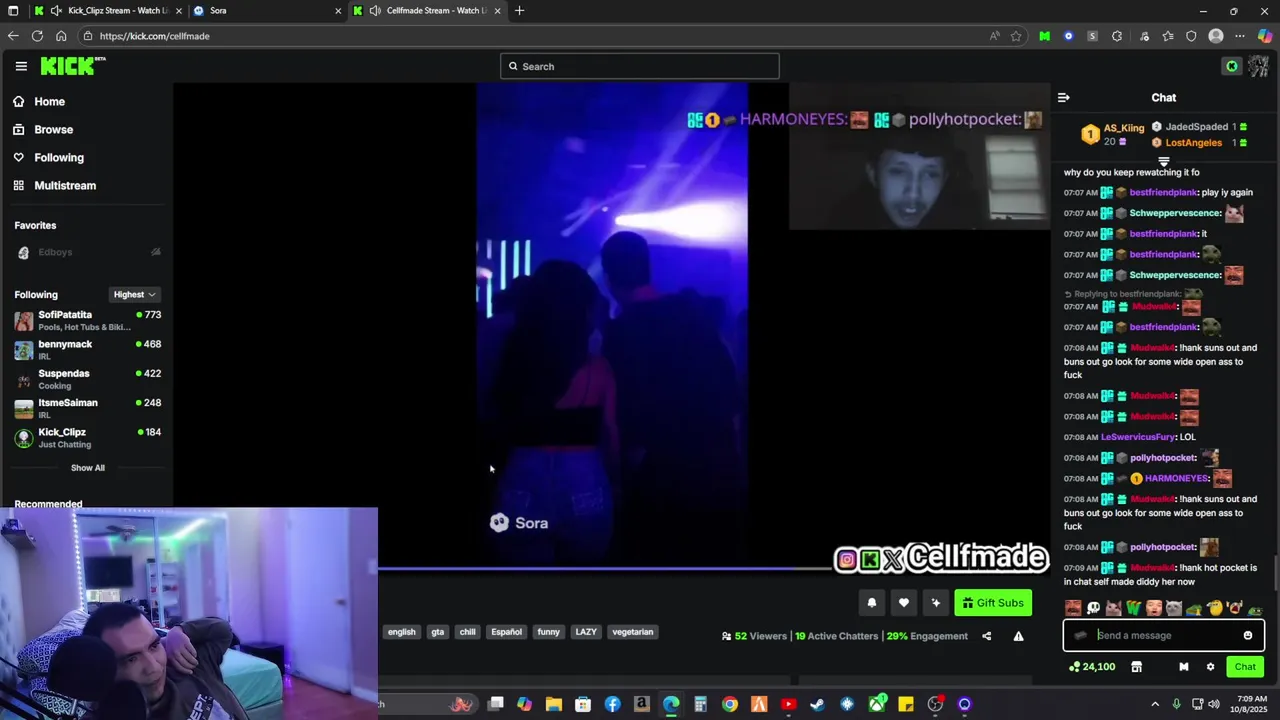Image resolution: width=1280 pixels, height=720 pixels.
Task: Report the stream via the warning triangle icon
Action: [x=1018, y=636]
